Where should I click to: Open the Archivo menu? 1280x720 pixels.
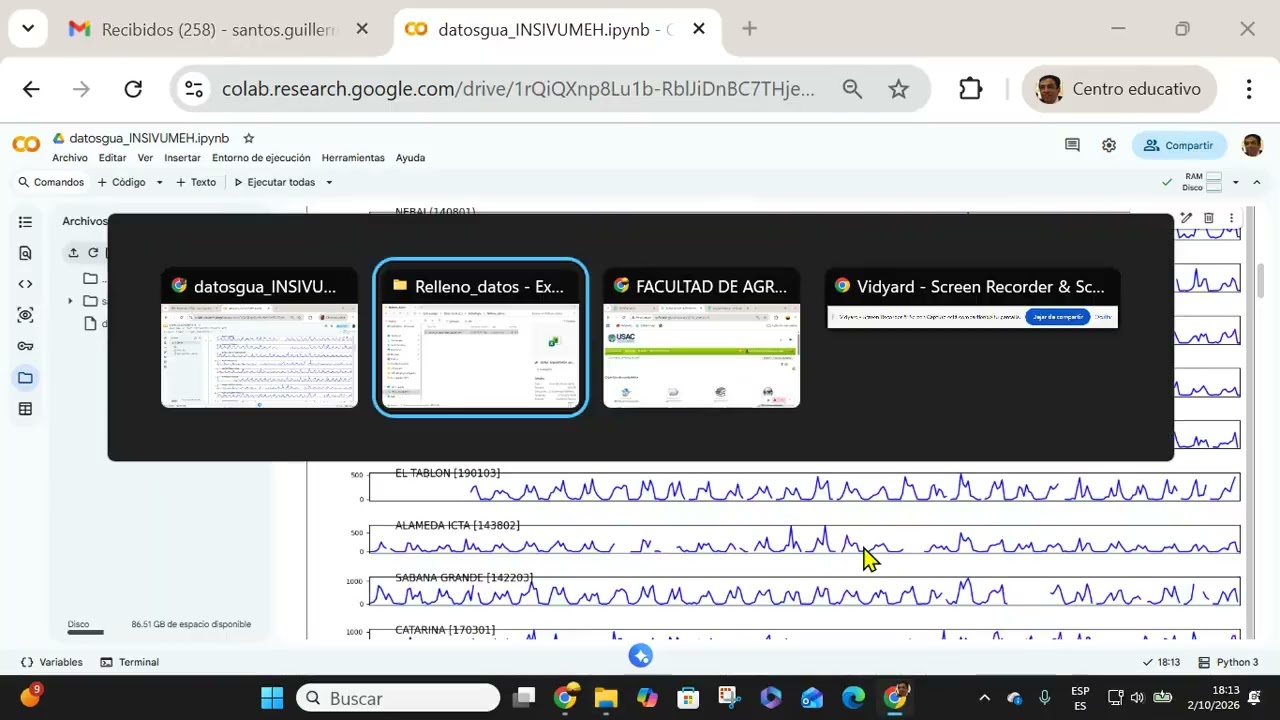pyautogui.click(x=70, y=158)
